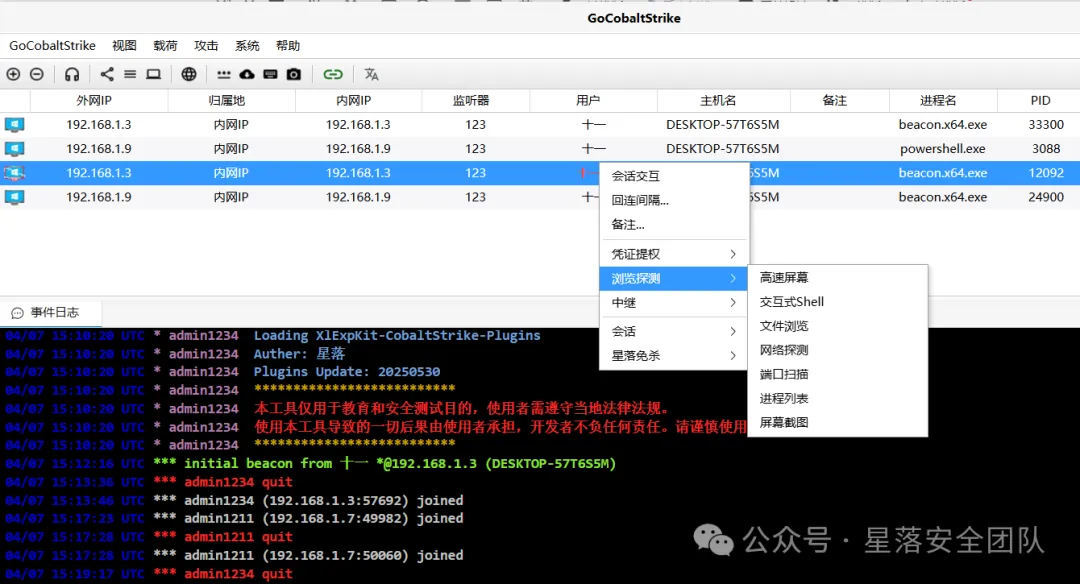
Task: Click the keyboard keystrokes icon
Action: point(271,74)
